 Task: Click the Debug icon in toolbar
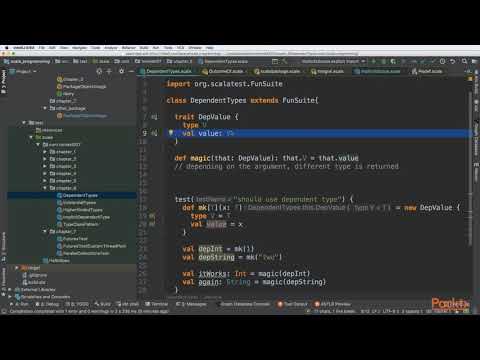(384, 61)
